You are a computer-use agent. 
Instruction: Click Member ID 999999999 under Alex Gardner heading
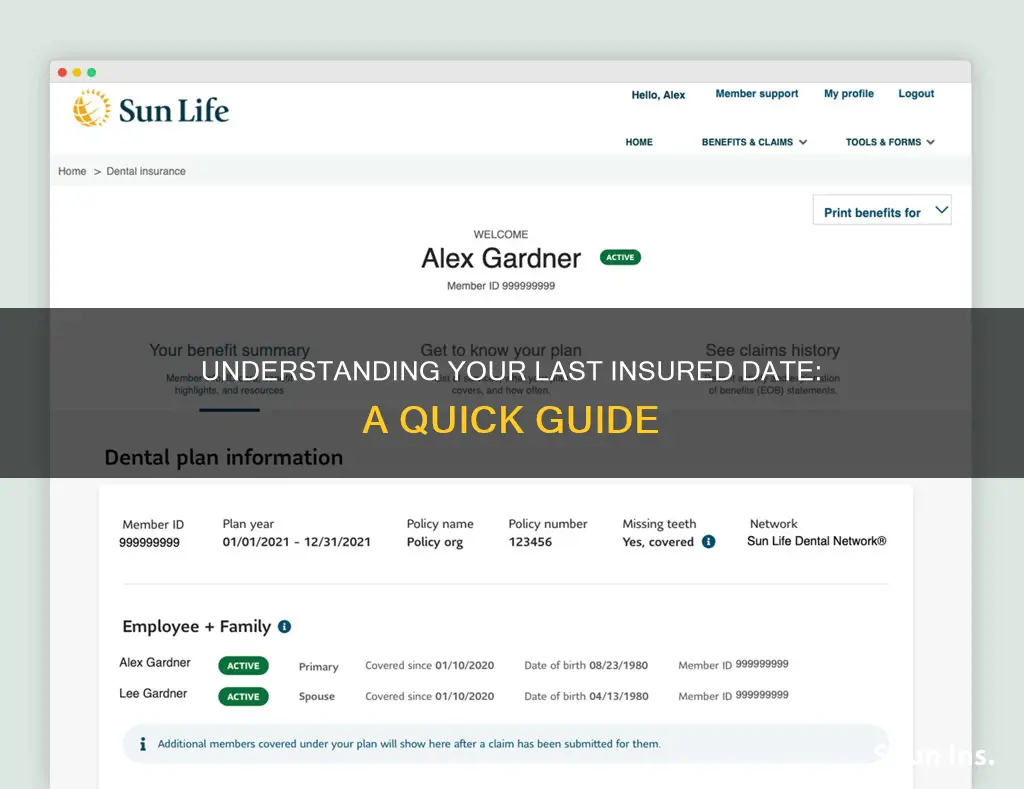(x=501, y=285)
